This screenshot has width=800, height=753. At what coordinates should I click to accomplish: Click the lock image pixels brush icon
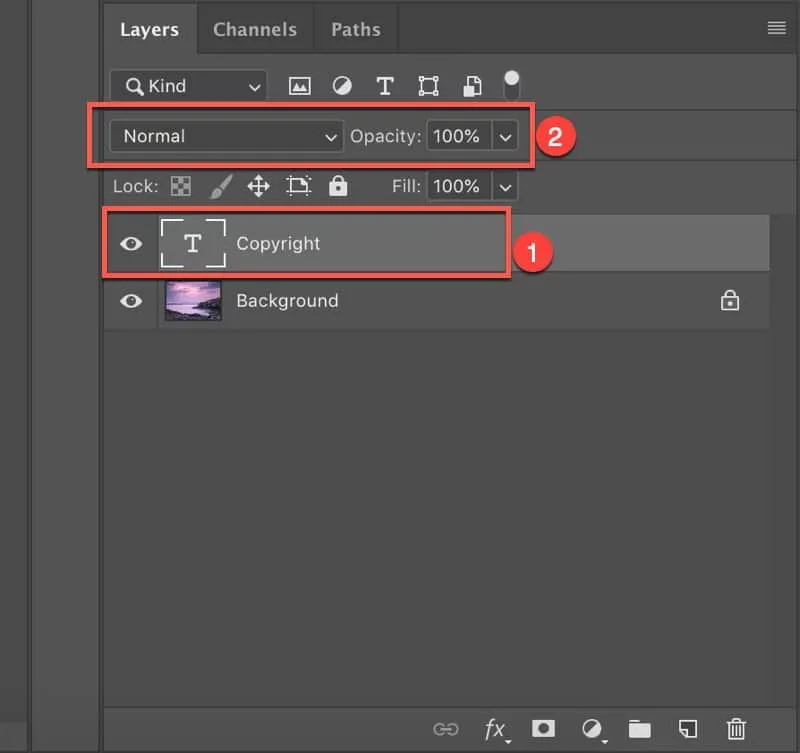click(219, 186)
